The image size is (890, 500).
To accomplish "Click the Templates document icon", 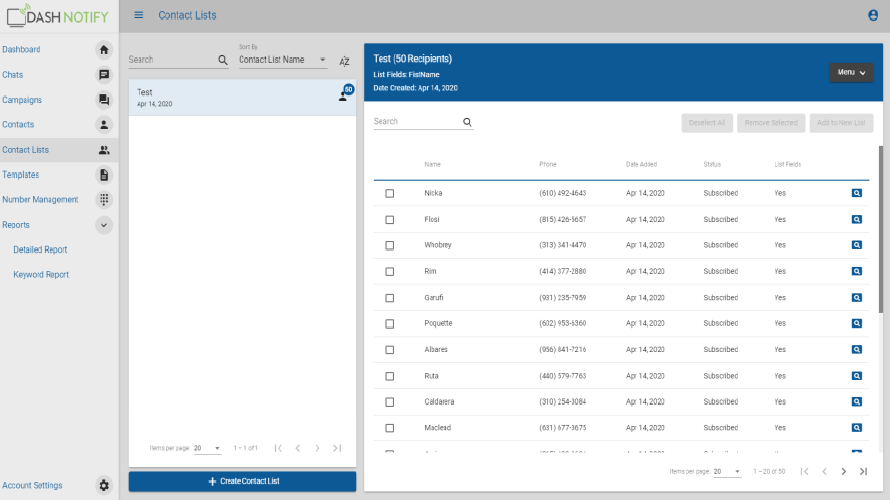I will click(104, 175).
